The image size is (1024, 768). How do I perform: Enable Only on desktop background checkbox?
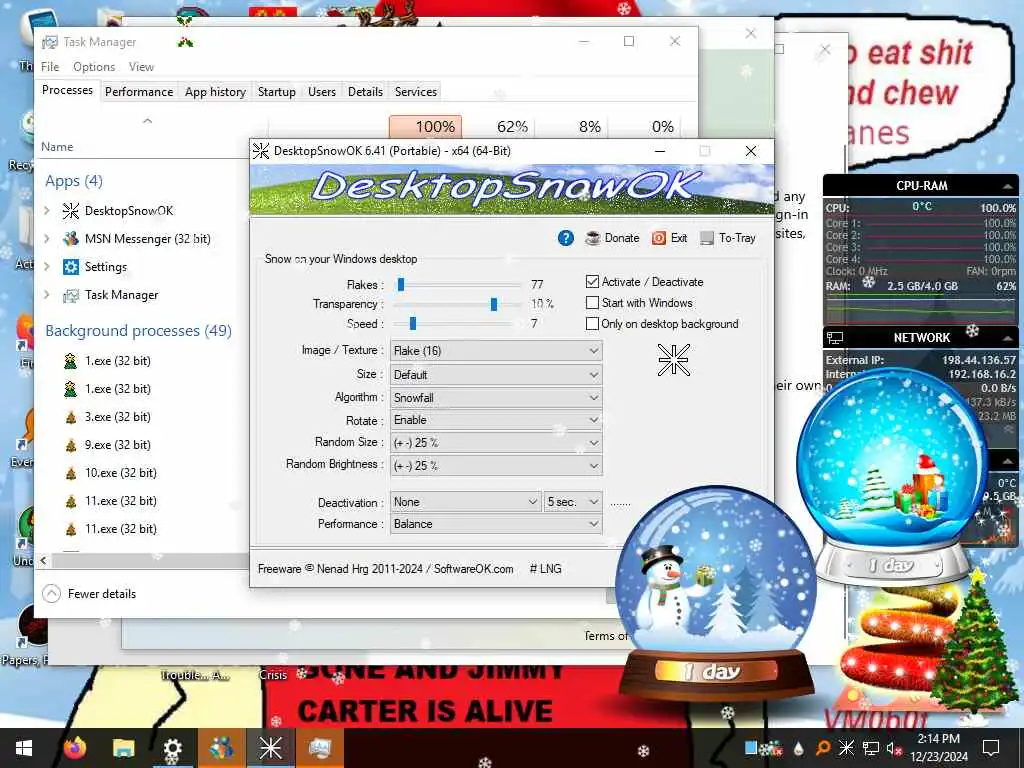(592, 323)
